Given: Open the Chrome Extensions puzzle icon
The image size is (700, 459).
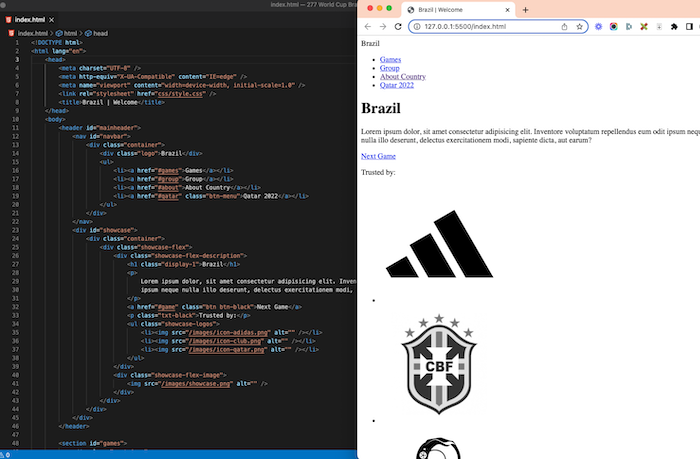Looking at the screenshot, I should [674, 27].
